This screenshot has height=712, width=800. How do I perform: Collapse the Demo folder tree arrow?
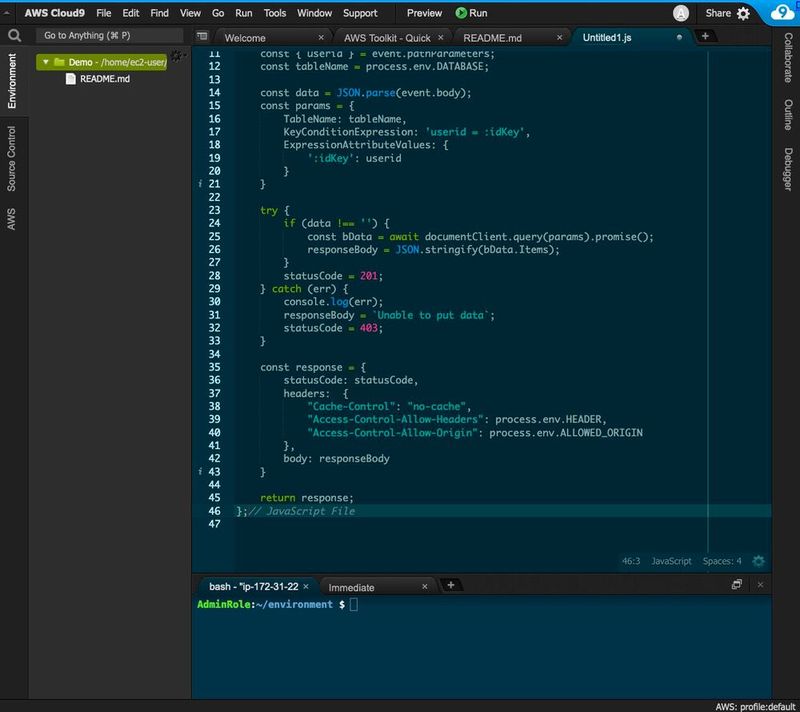point(45,62)
